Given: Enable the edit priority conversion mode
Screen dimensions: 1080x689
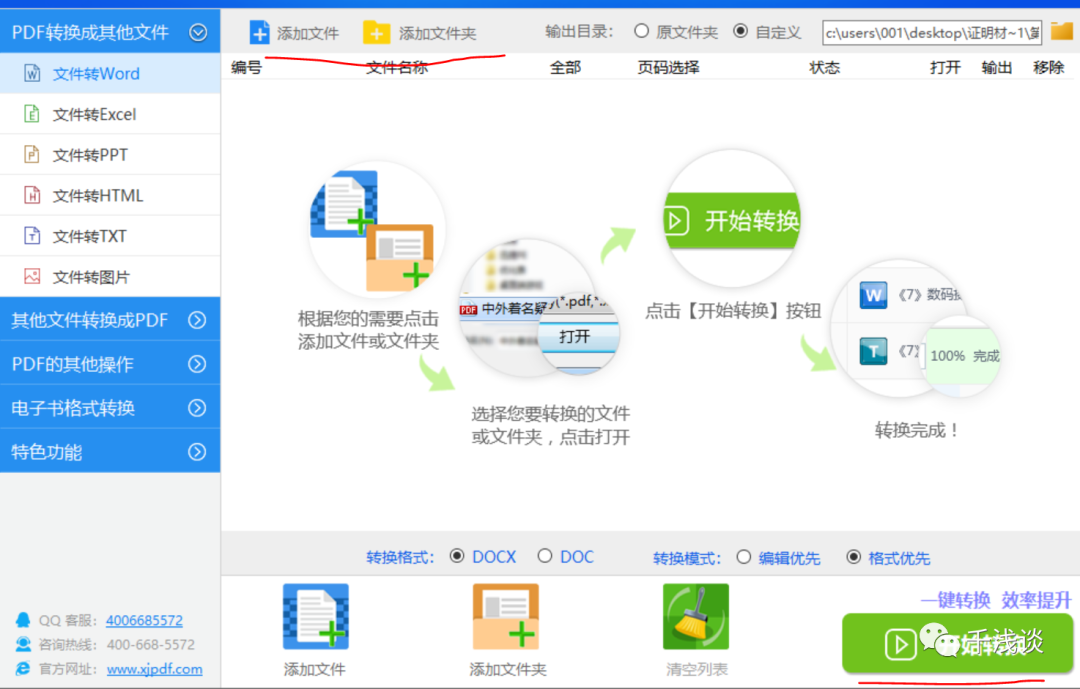Looking at the screenshot, I should 743,557.
